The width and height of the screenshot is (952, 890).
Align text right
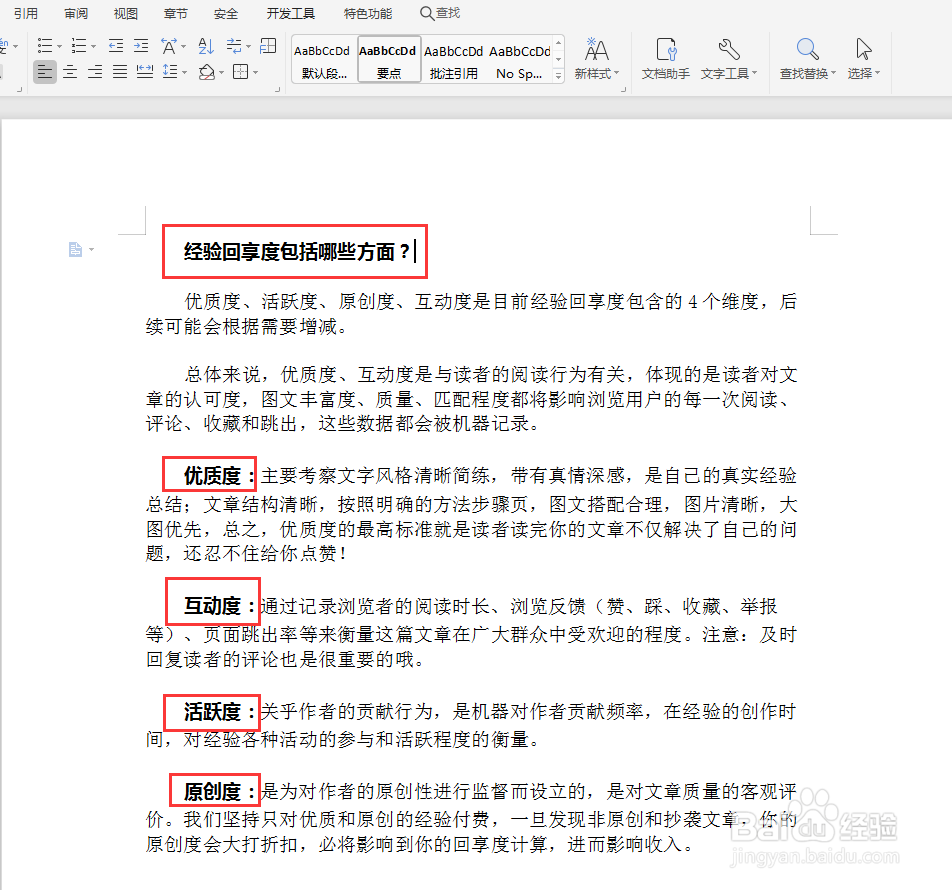95,72
